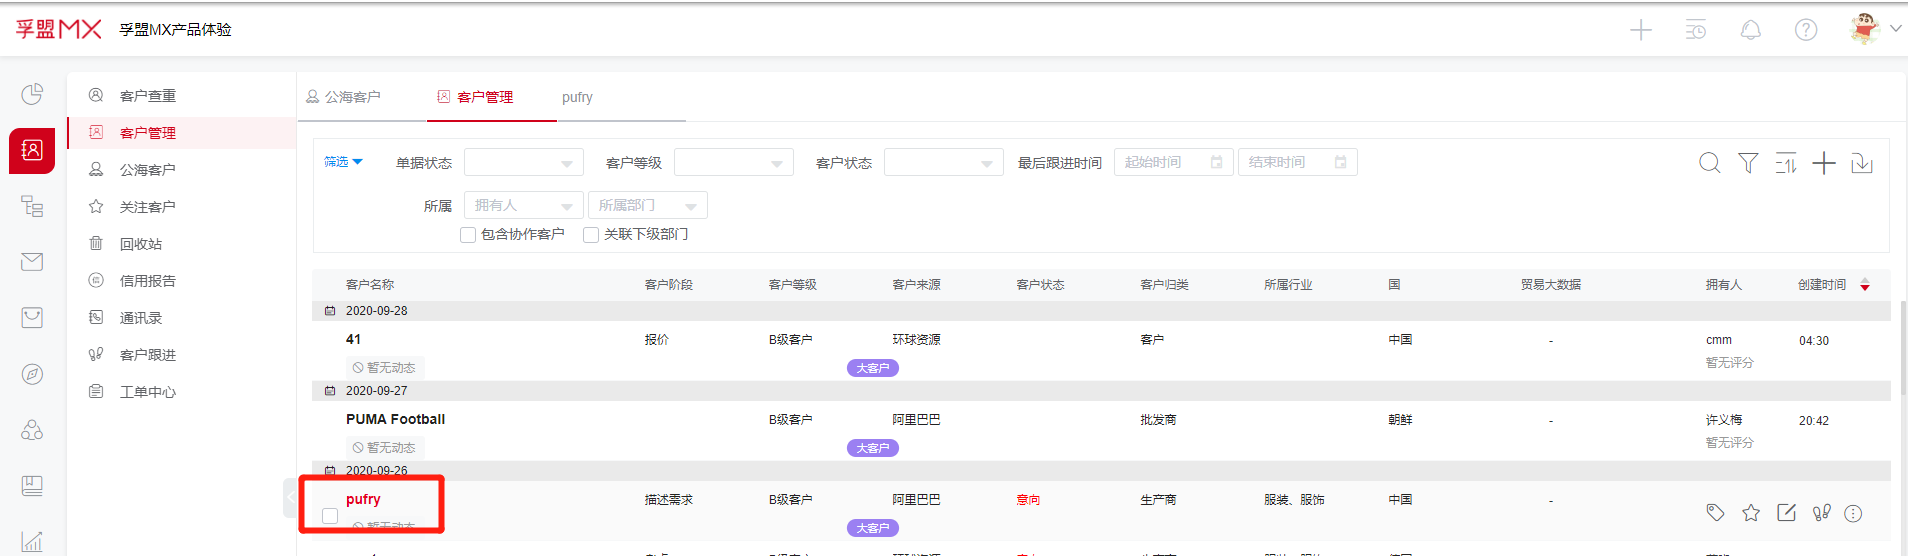1908x556 pixels.
Task: Switch to the 公海客户 tab
Action: 343,97
